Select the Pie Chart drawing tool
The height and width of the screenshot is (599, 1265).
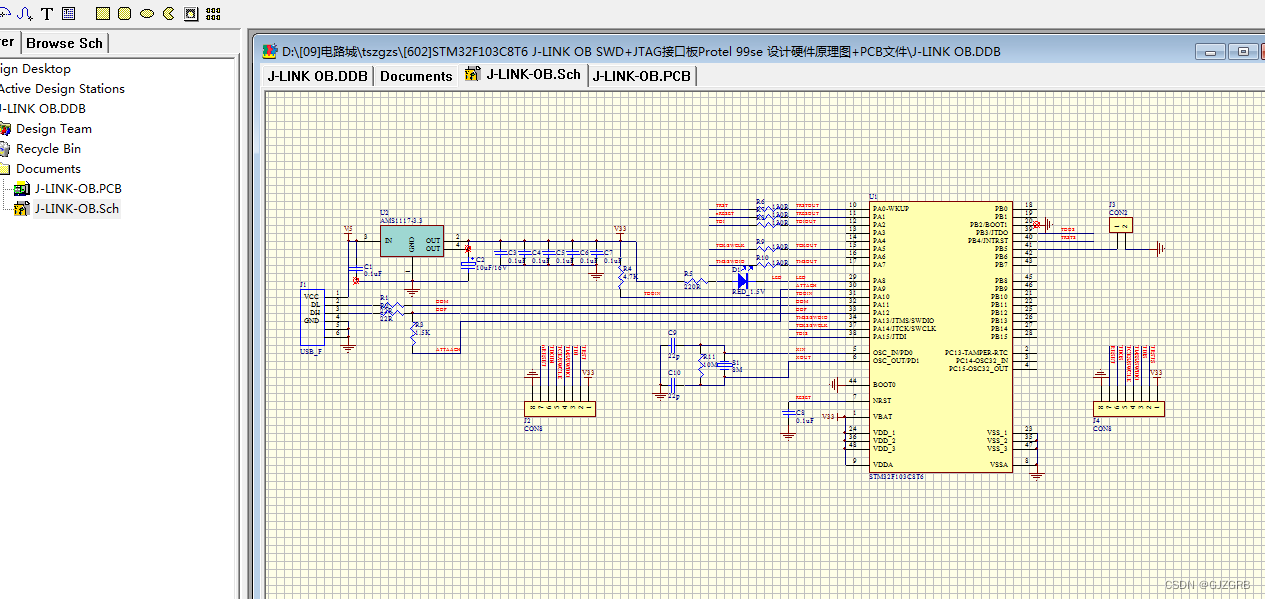coord(167,13)
